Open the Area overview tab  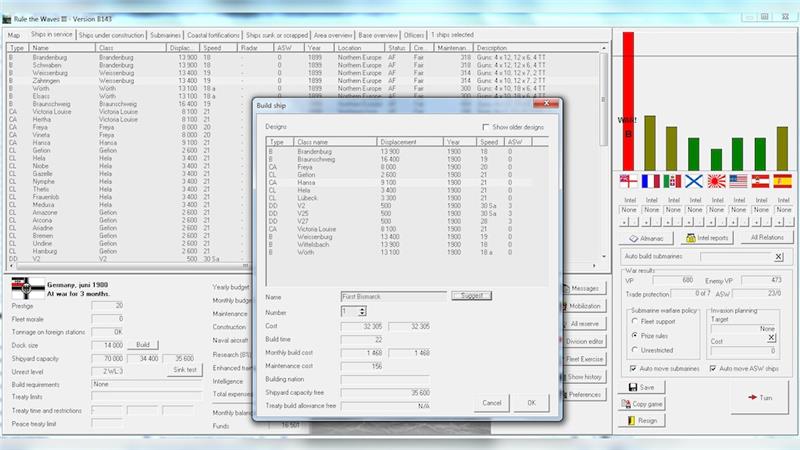pyautogui.click(x=333, y=35)
